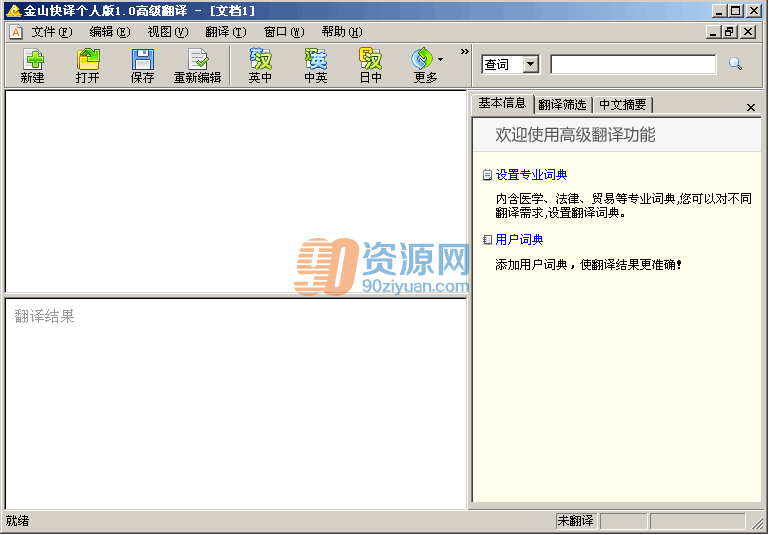Screen dimensions: 769x535
Task: Click the document icon in menu bar
Action: 16,32
